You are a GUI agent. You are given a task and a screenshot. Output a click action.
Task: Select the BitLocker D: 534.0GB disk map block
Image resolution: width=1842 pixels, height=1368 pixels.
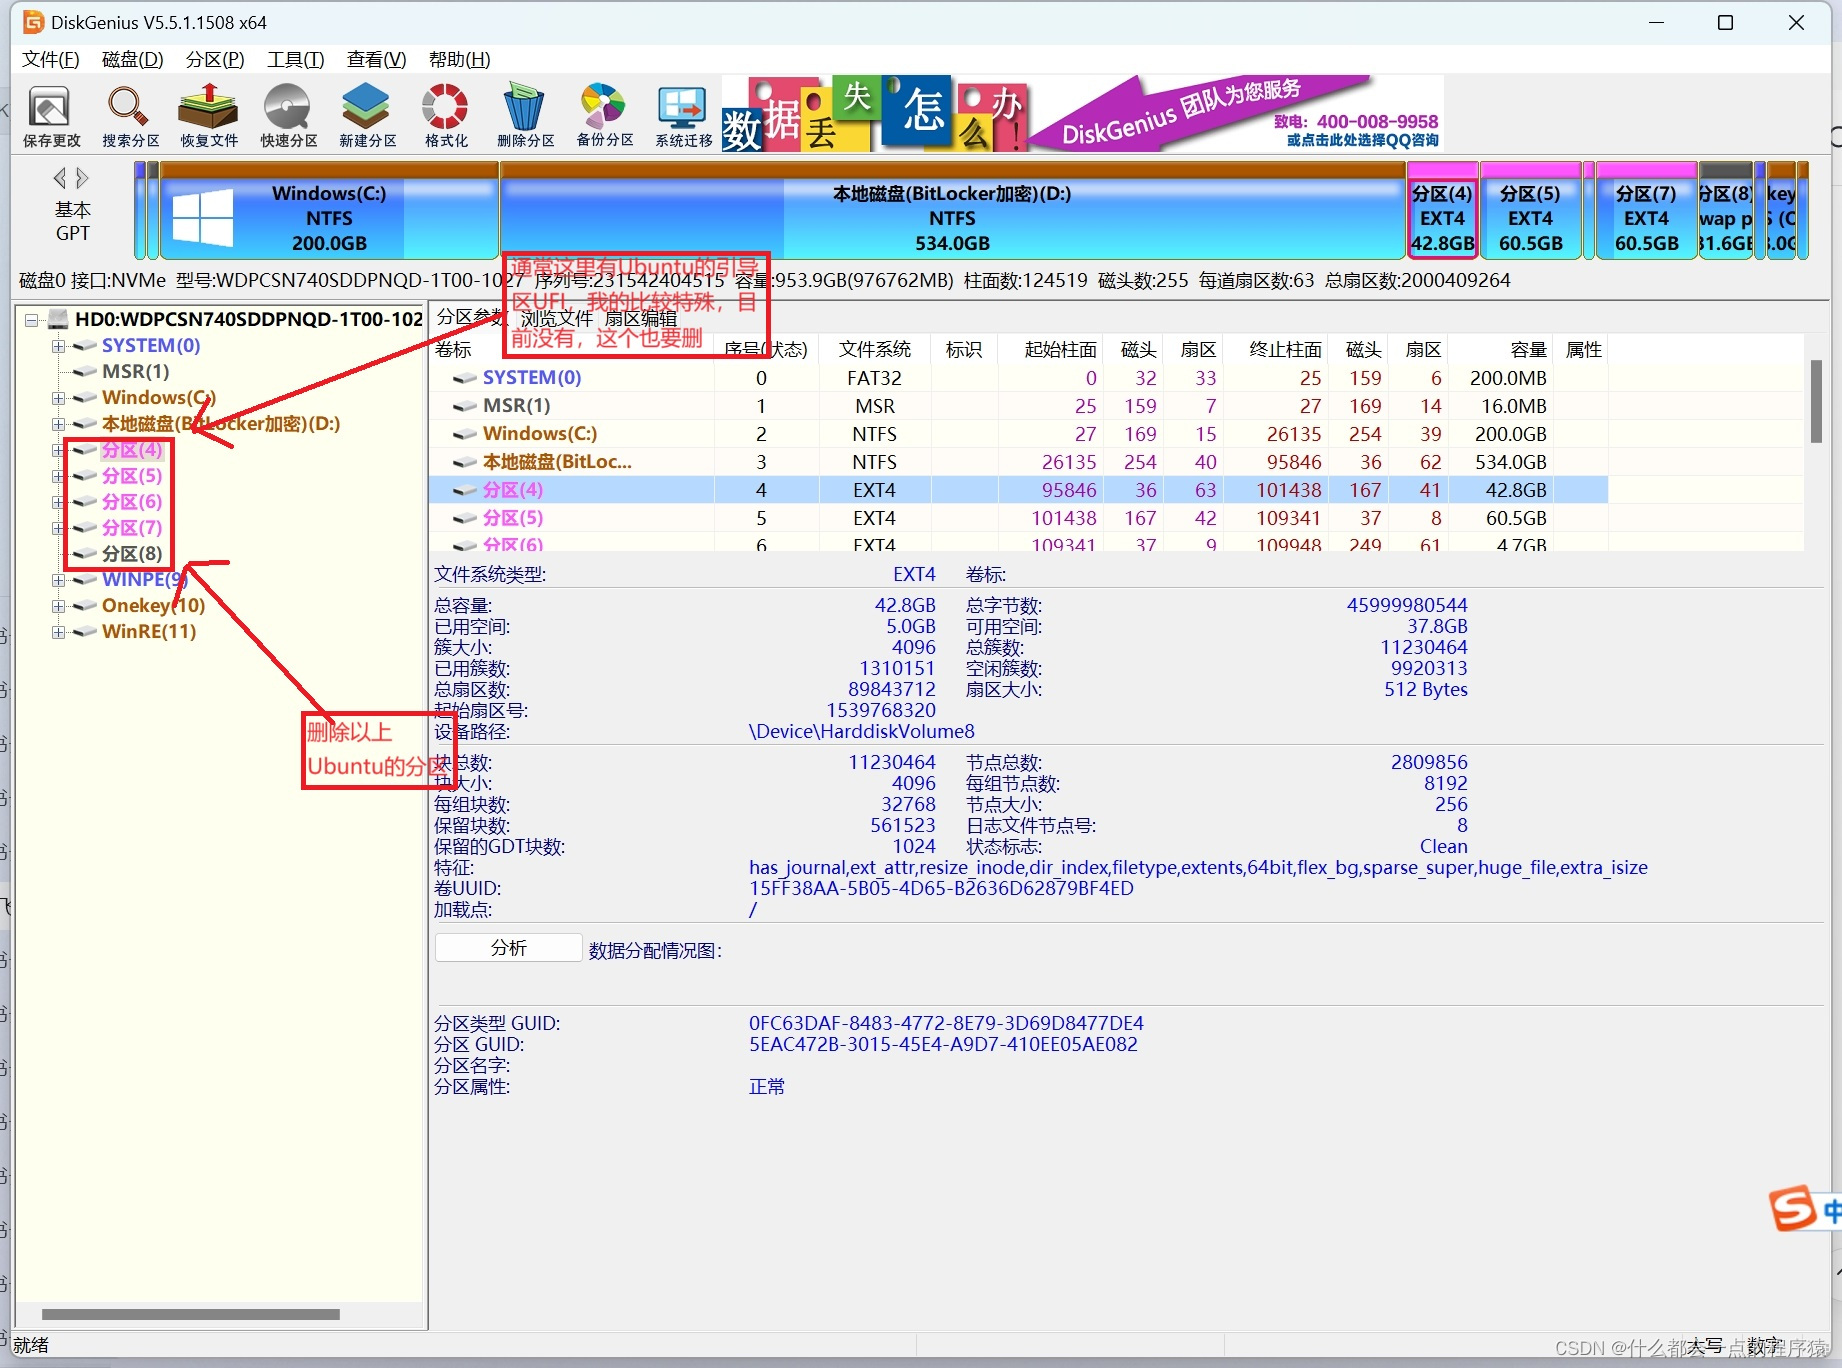[952, 212]
